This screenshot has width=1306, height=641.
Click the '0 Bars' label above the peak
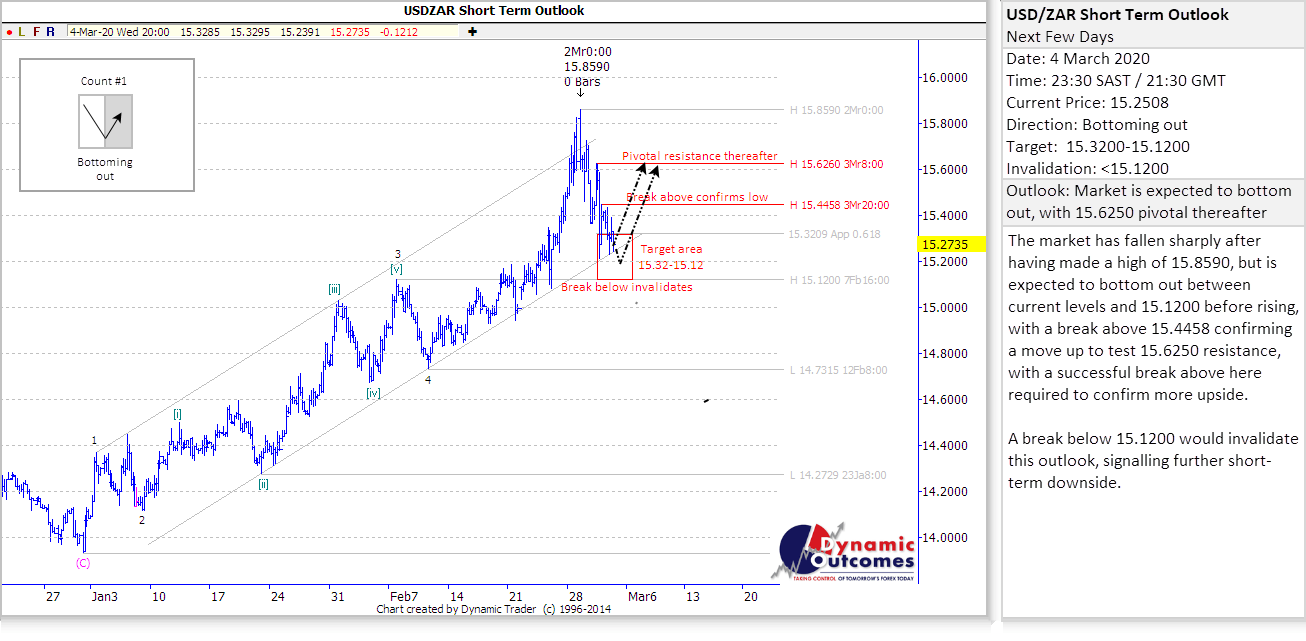(581, 82)
